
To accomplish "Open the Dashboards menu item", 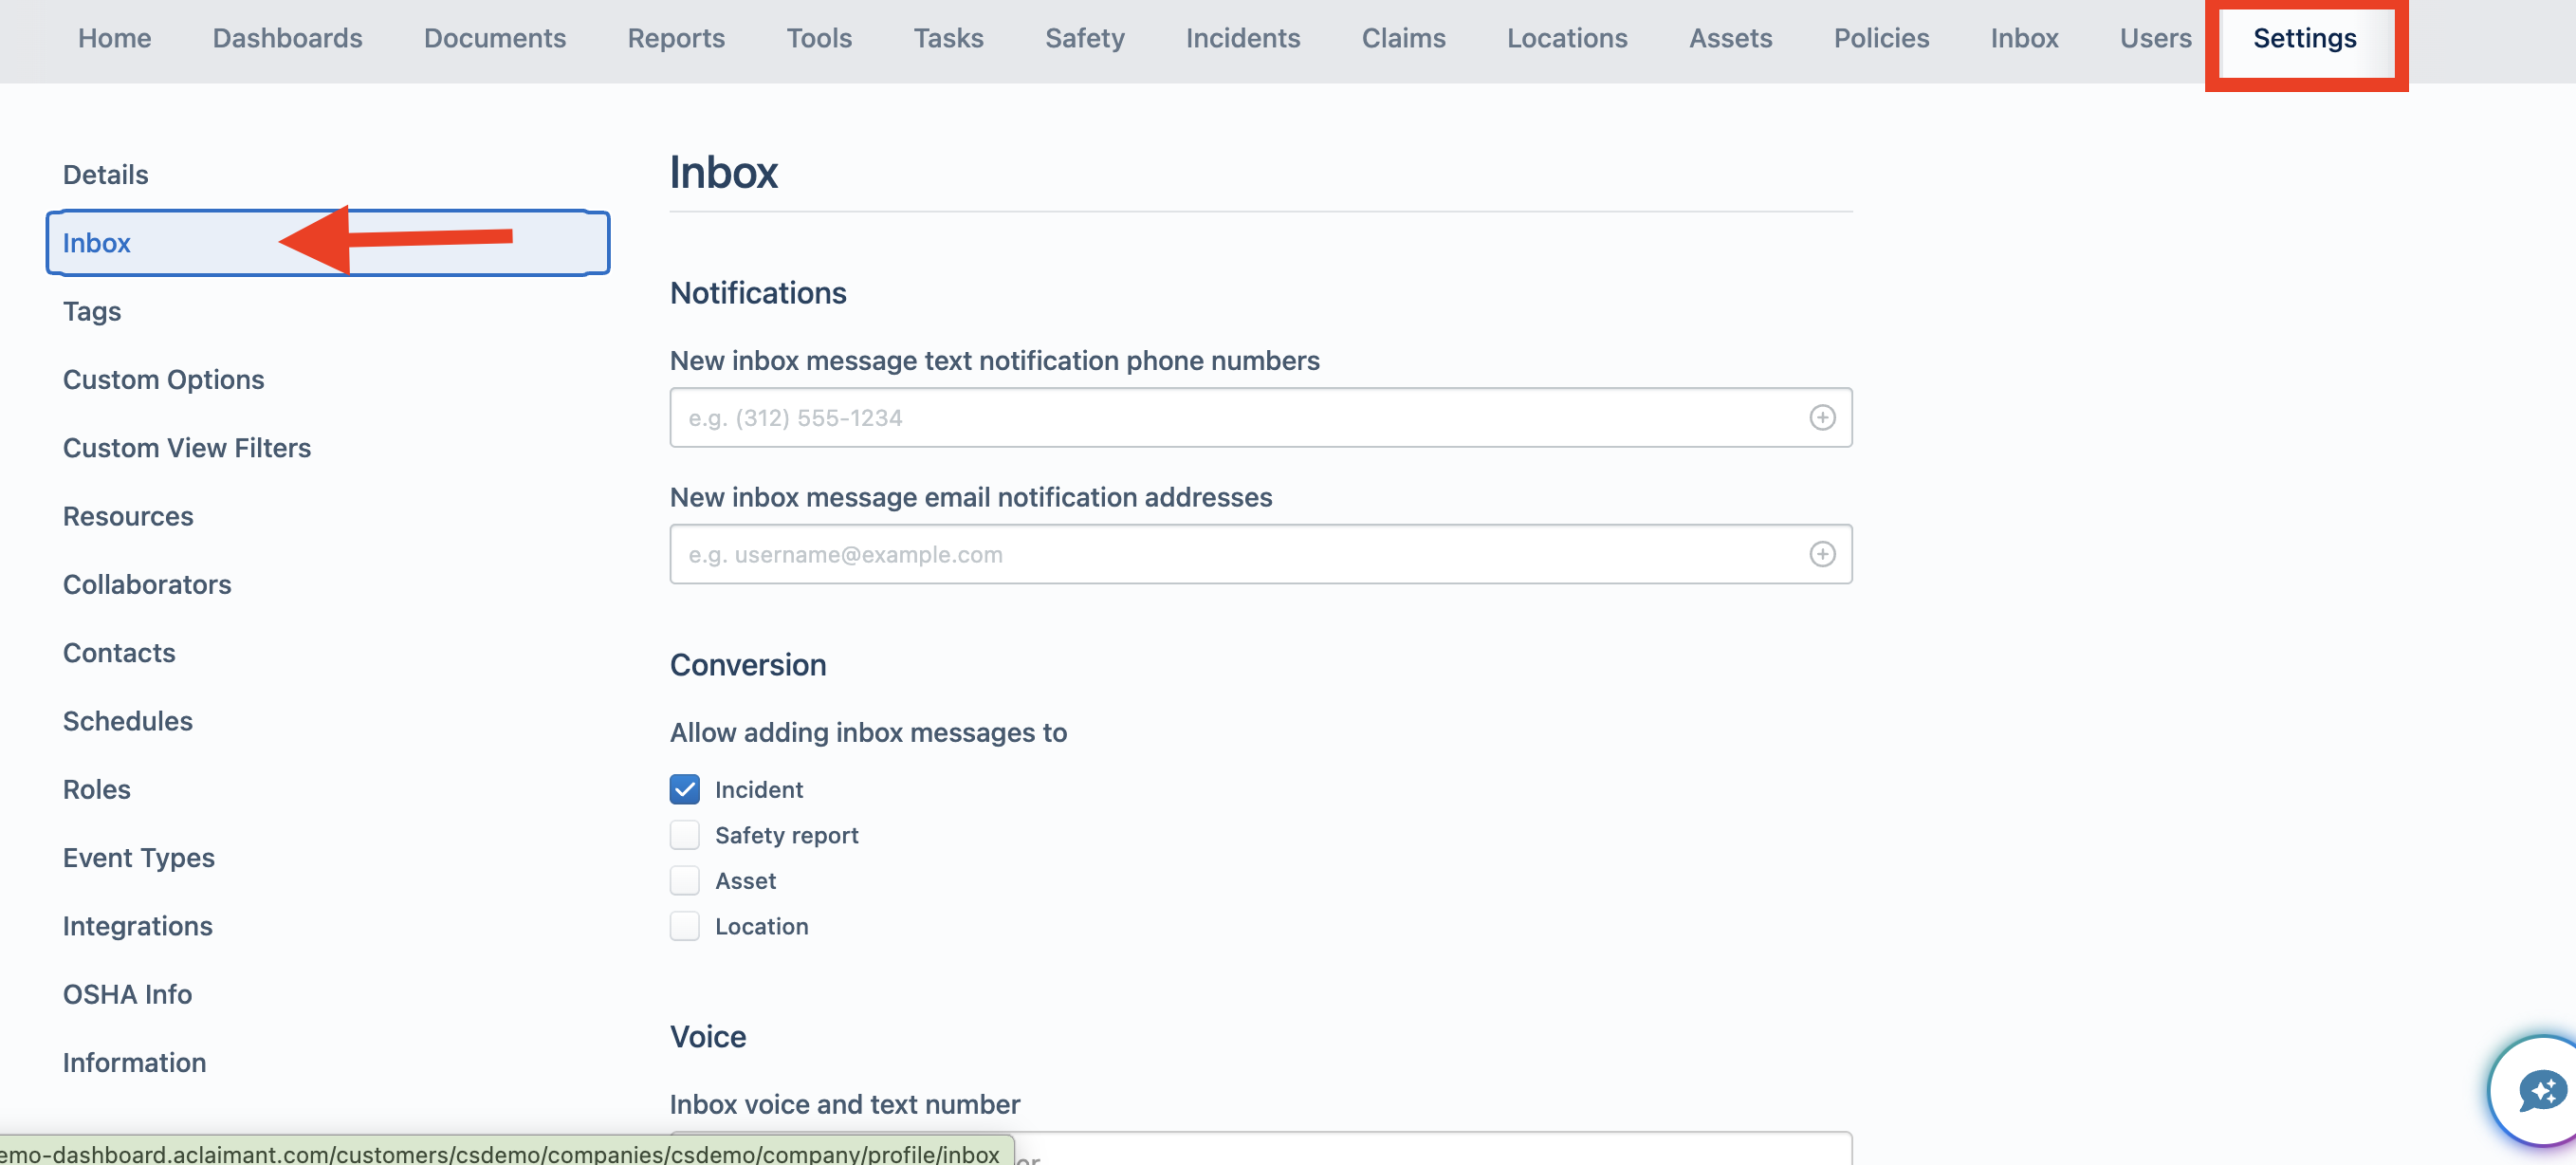I will click(287, 38).
